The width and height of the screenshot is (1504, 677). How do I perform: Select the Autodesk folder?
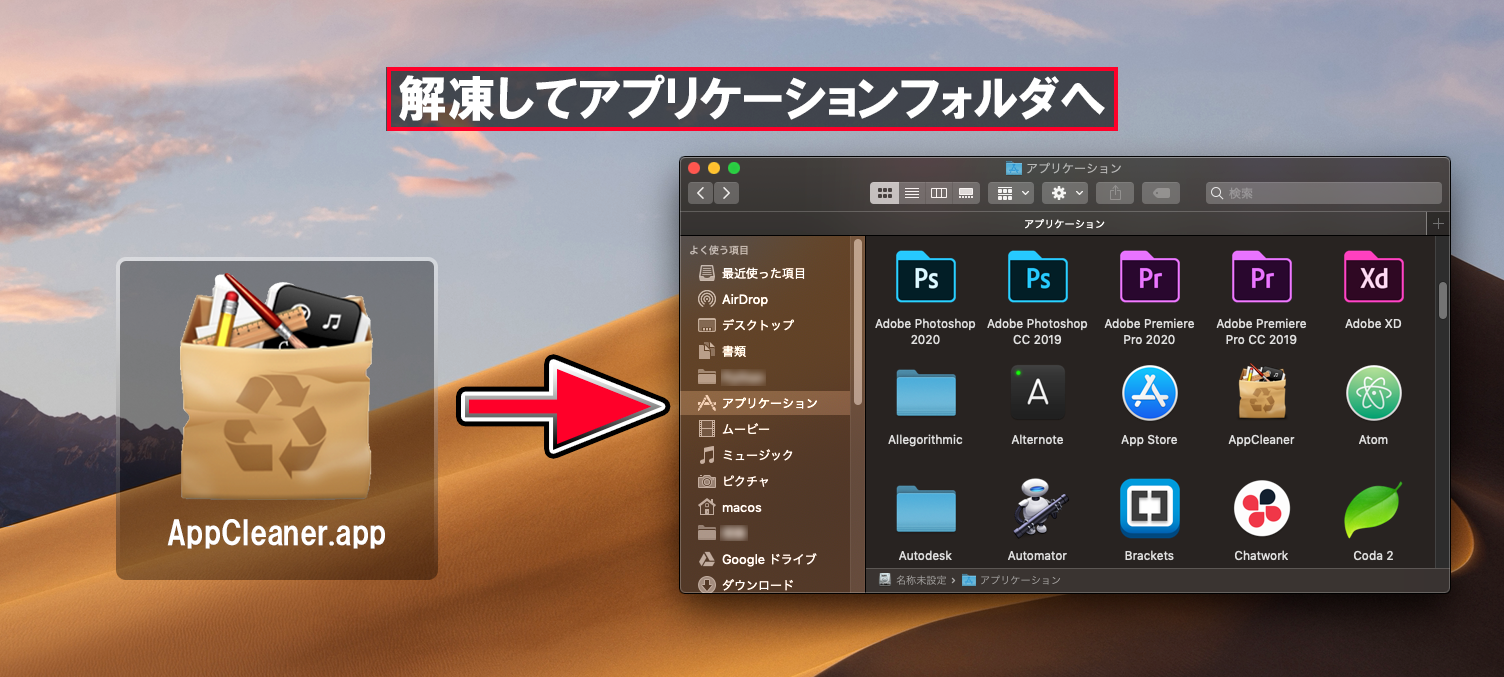pos(925,509)
